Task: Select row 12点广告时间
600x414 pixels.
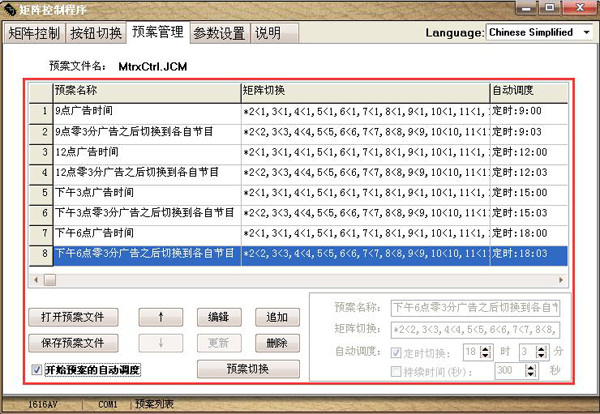Action: tap(298, 153)
